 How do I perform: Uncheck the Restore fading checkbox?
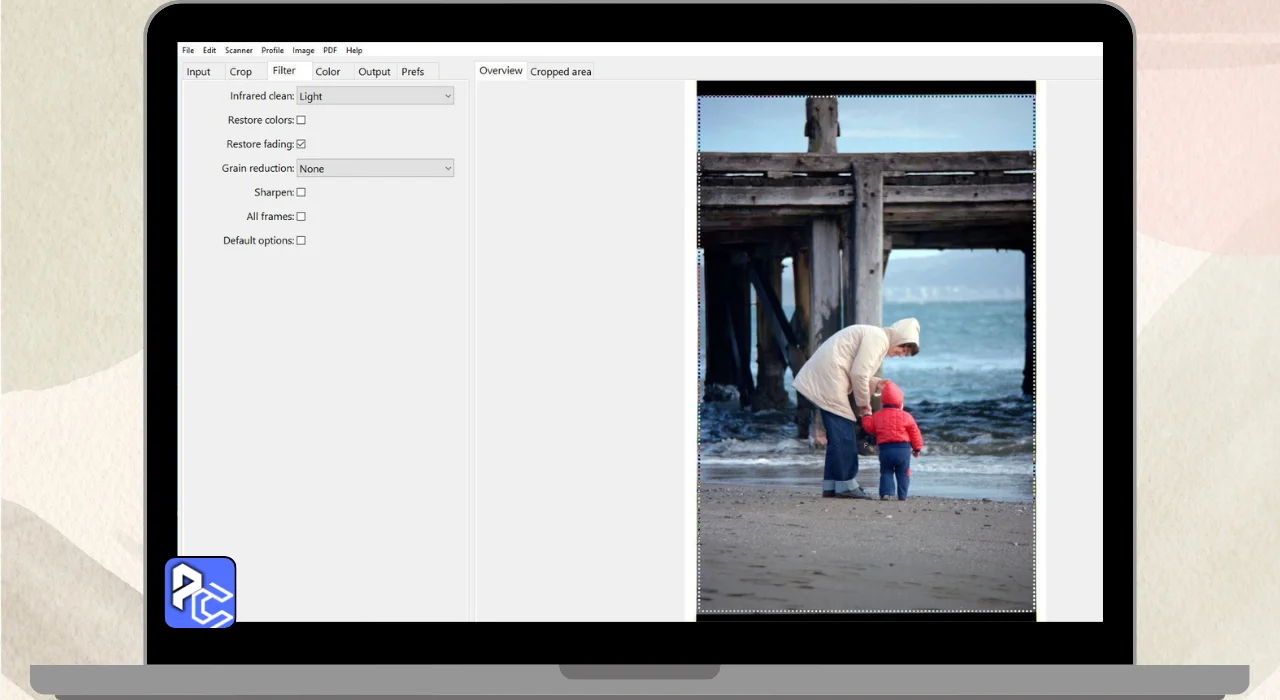[x=301, y=144]
